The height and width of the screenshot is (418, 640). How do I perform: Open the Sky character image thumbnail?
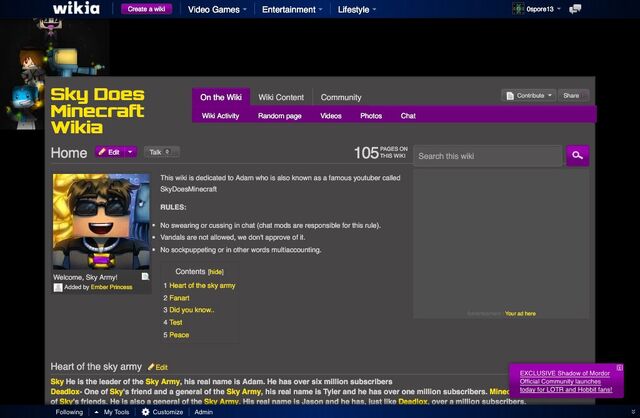click(x=101, y=222)
